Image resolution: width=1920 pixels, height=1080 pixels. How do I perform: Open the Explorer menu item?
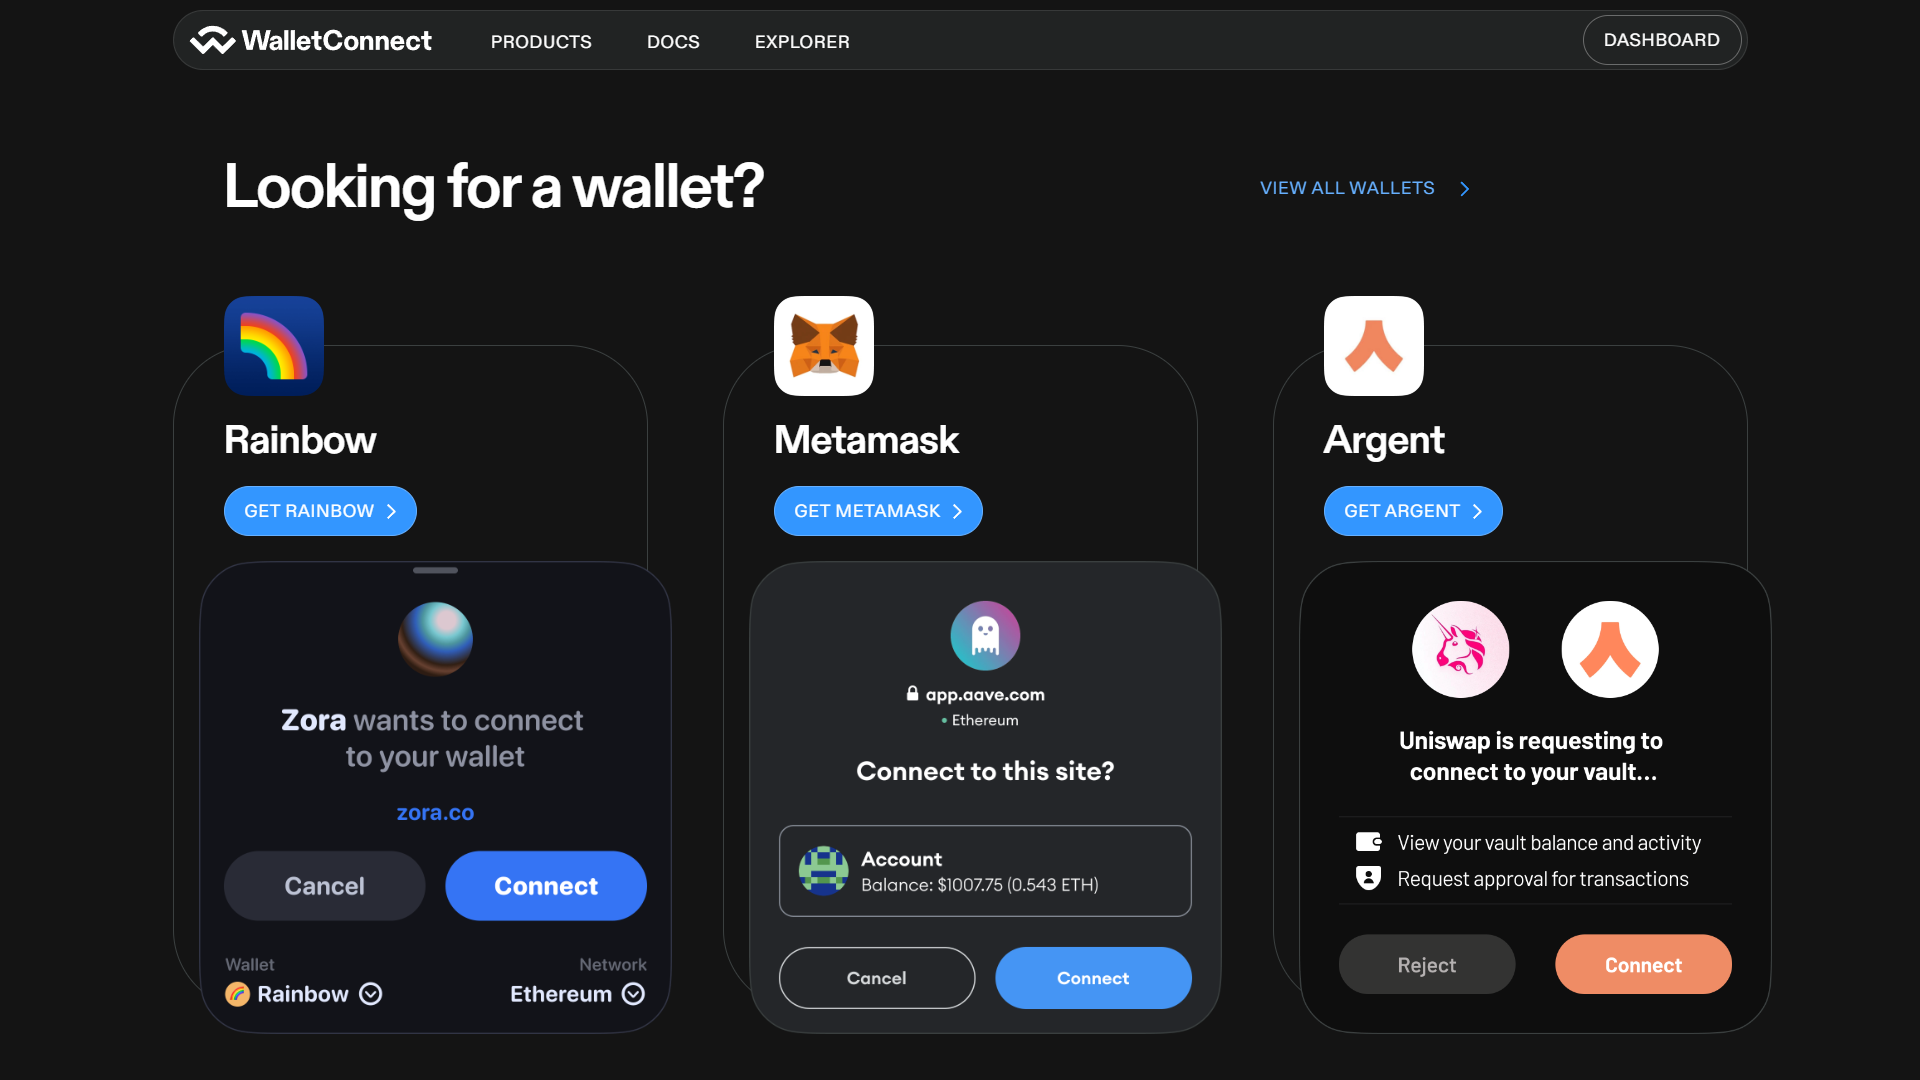click(x=802, y=42)
